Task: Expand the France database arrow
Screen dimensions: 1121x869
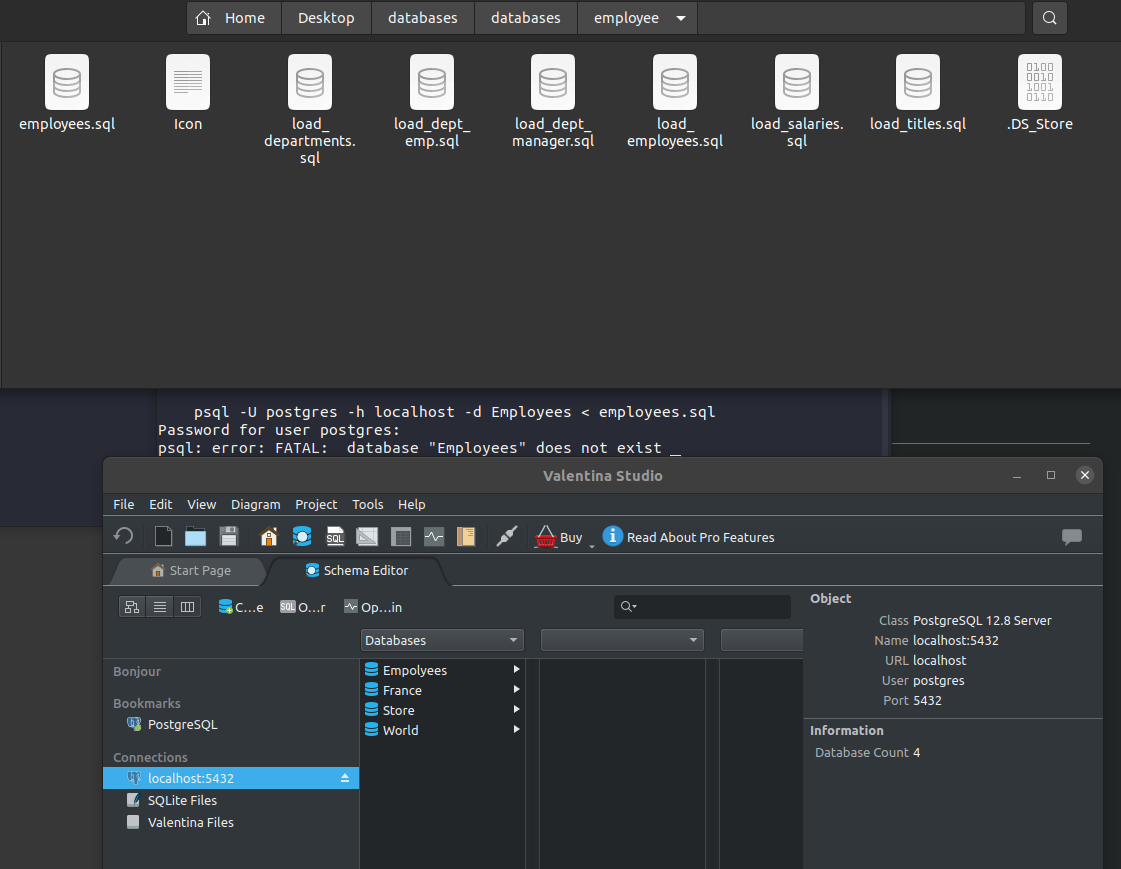Action: (x=516, y=690)
